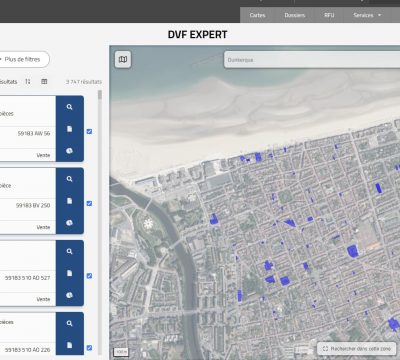This screenshot has width=400, height=360.
Task: Click parcel reference 59183 510 AD 226
Action: click(27, 350)
